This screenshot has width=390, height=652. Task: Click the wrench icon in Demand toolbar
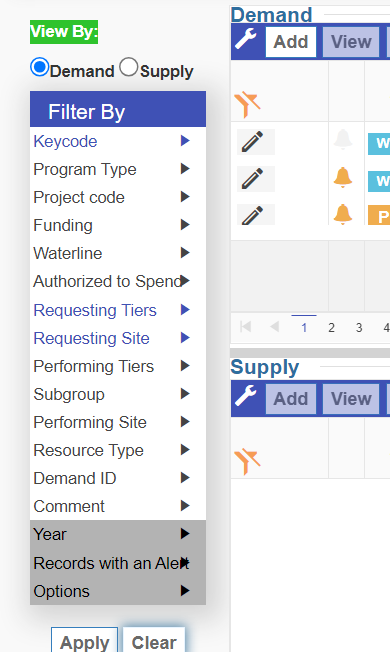[246, 40]
